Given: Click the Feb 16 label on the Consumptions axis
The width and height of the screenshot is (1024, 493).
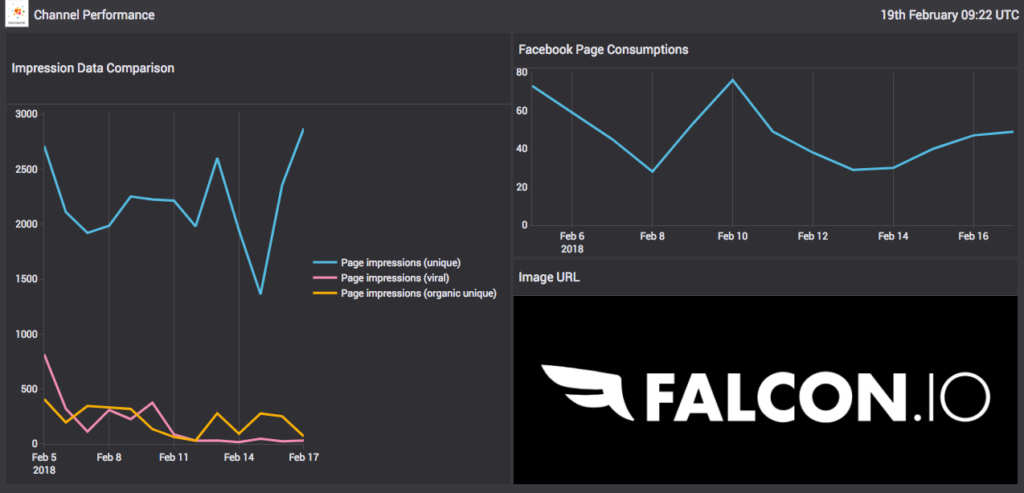Looking at the screenshot, I should coord(972,237).
